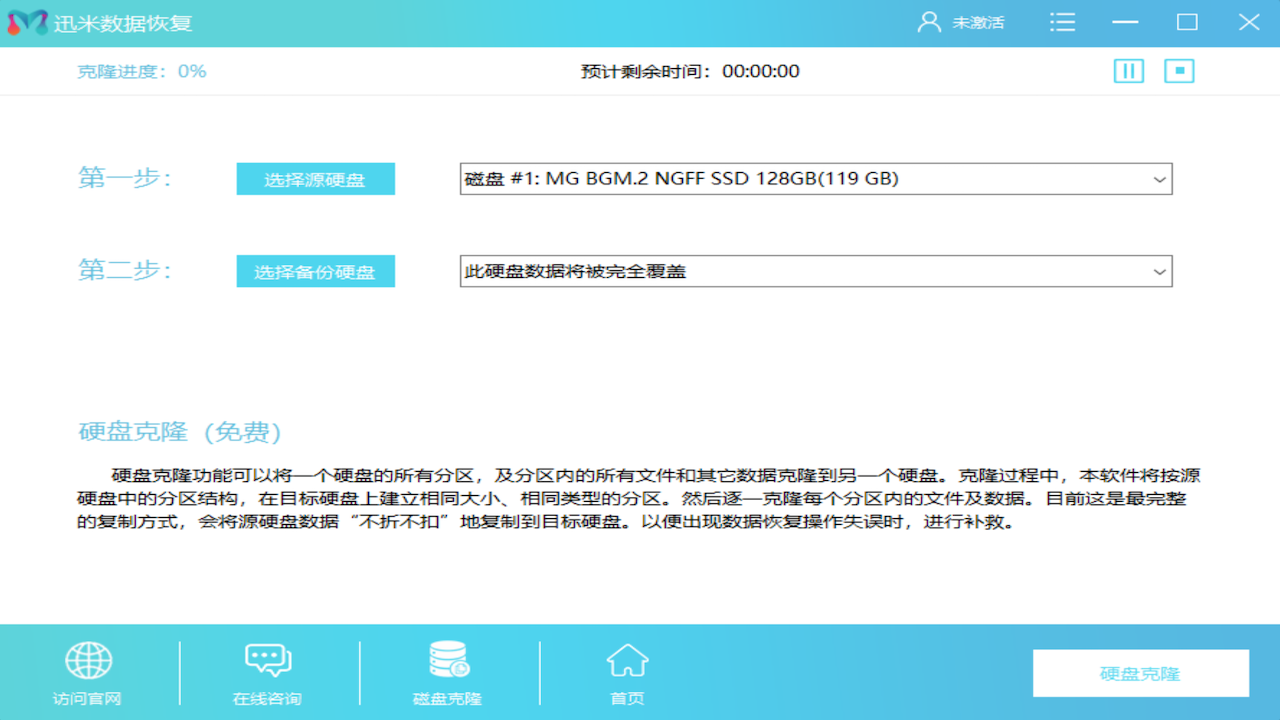Image resolution: width=1280 pixels, height=720 pixels.
Task: Click the 选择源硬盘 button
Action: click(315, 178)
